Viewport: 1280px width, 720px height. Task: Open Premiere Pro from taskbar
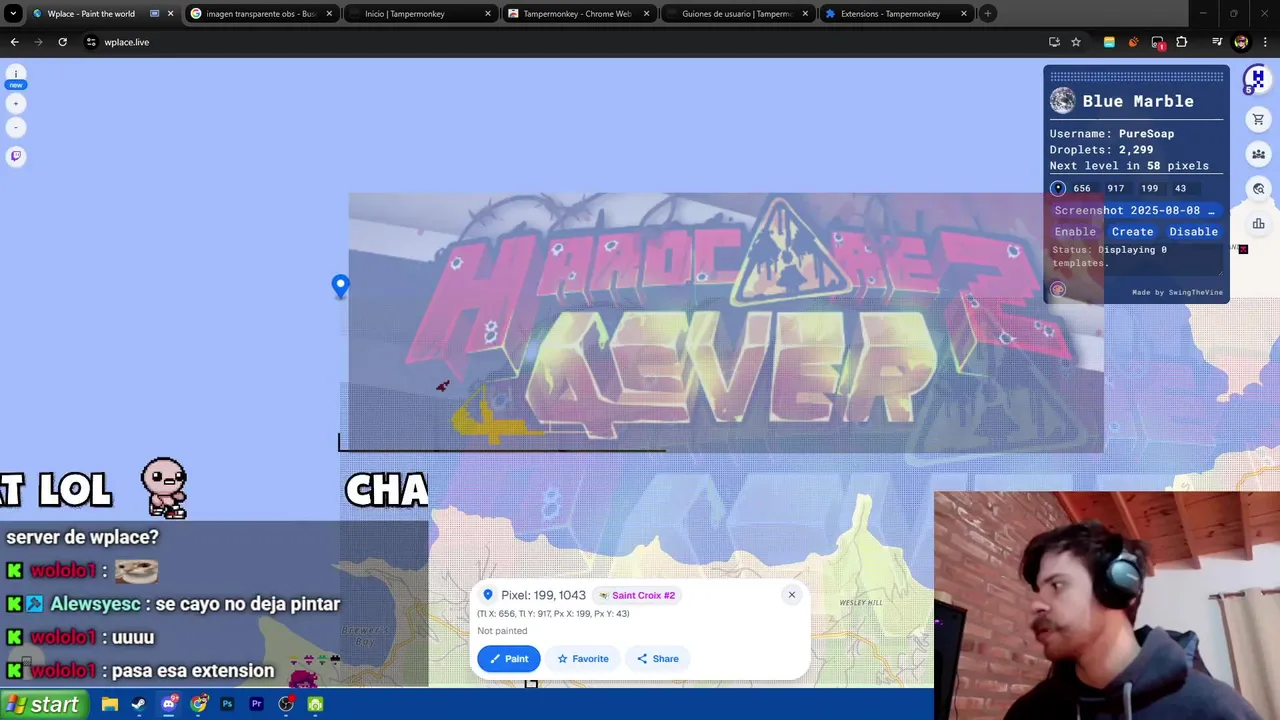point(257,704)
